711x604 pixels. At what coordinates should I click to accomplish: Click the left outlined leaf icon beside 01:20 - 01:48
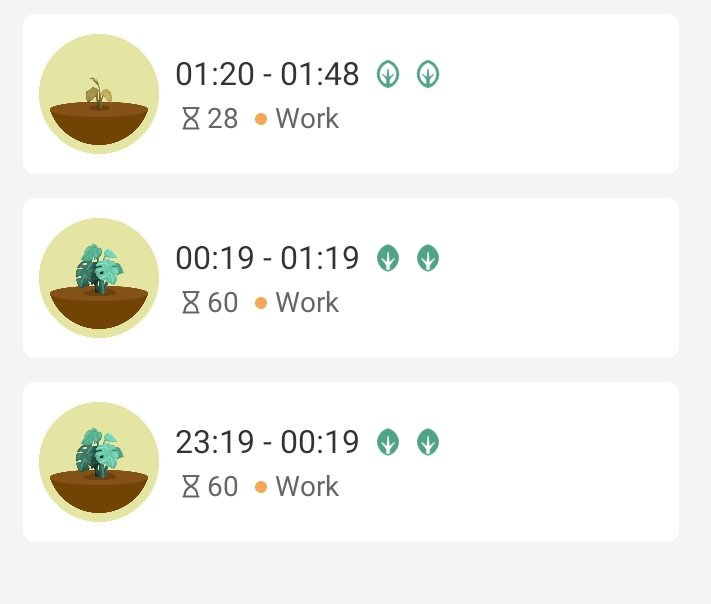click(388, 74)
